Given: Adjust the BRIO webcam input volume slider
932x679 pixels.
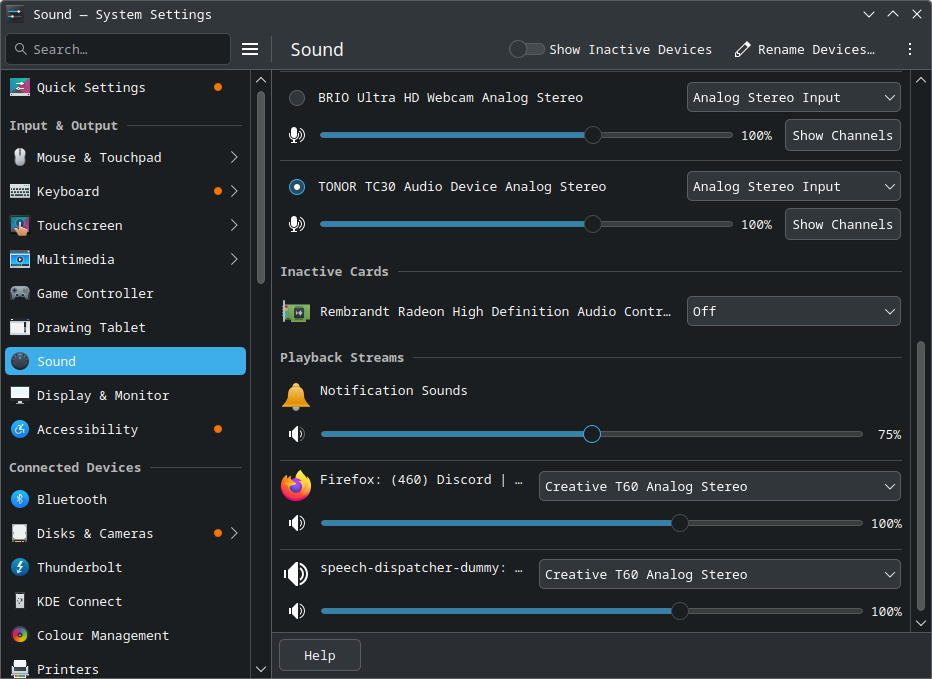Looking at the screenshot, I should 526,135.
